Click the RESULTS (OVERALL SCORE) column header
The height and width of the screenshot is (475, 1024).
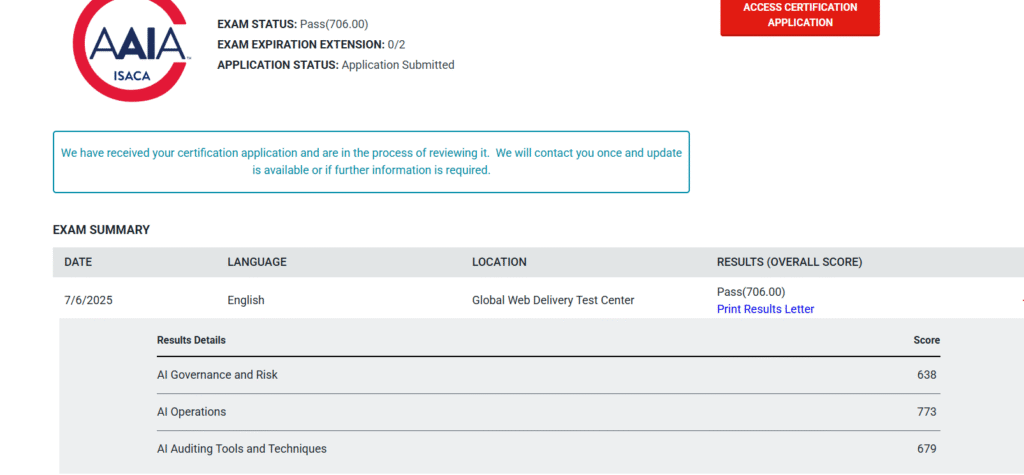point(789,262)
